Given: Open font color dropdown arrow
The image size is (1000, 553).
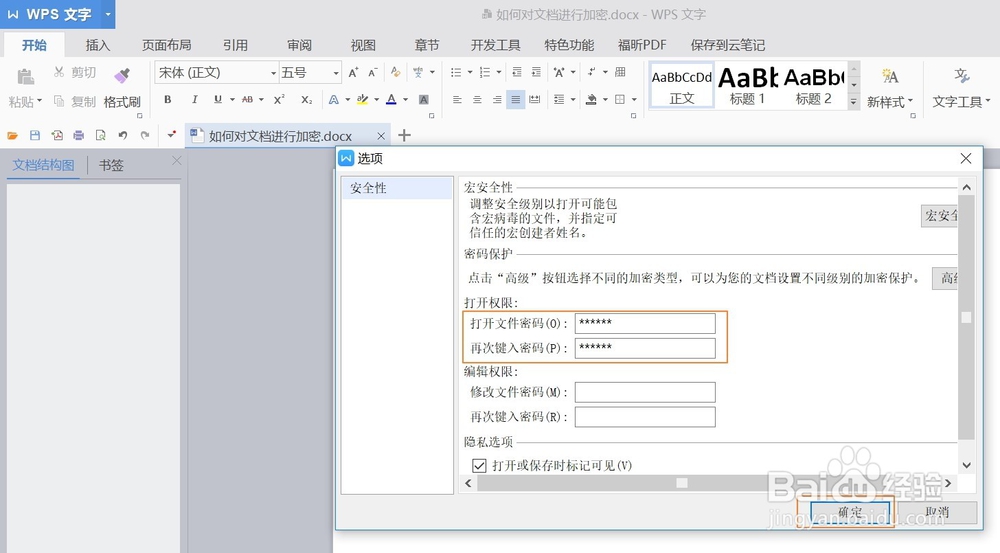Looking at the screenshot, I should 406,100.
